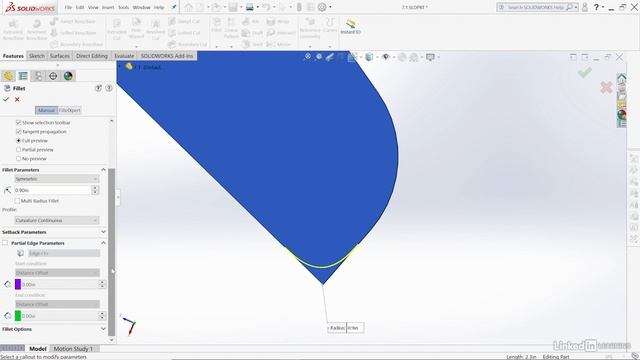Switch to the Evaluate tab
The image size is (640, 360).
coord(124,56)
